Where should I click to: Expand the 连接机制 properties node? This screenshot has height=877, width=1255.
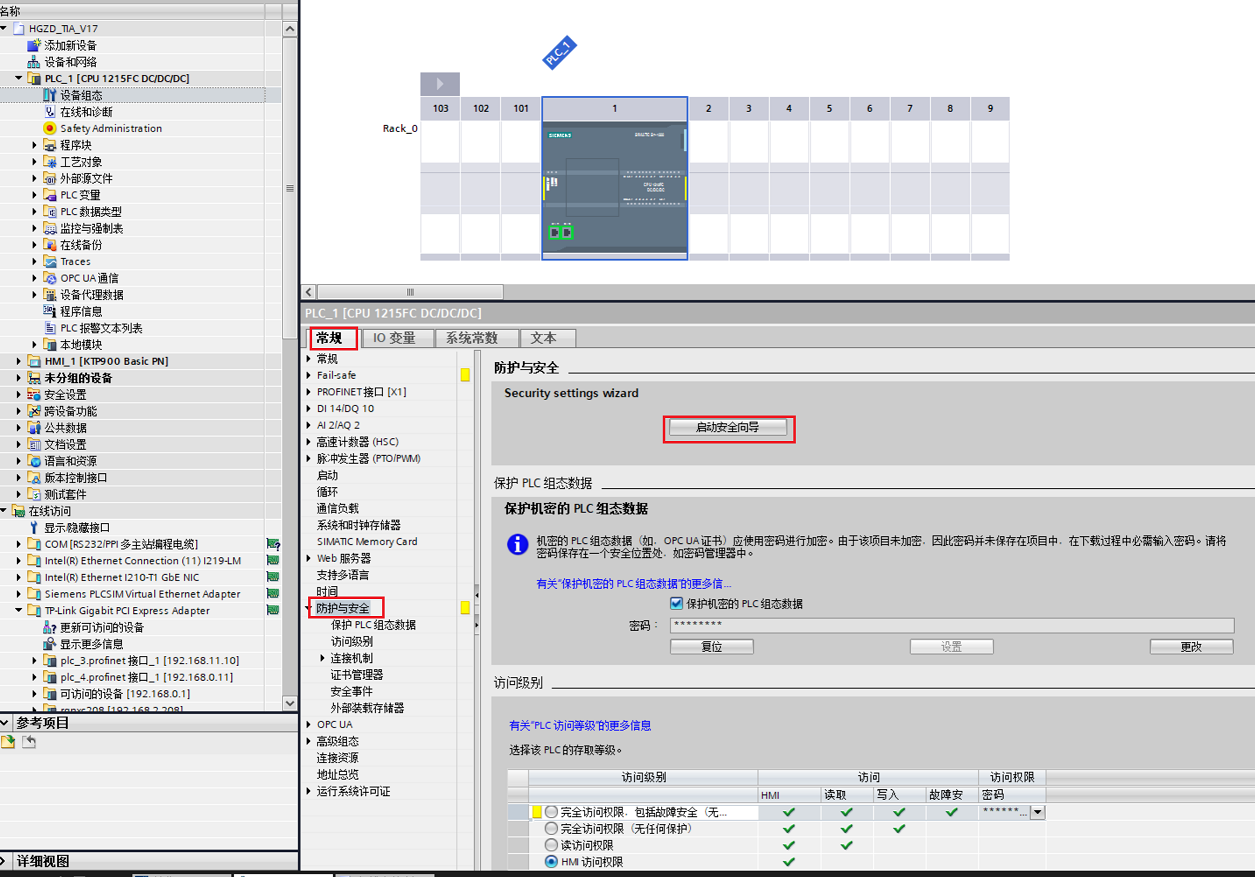(x=322, y=658)
